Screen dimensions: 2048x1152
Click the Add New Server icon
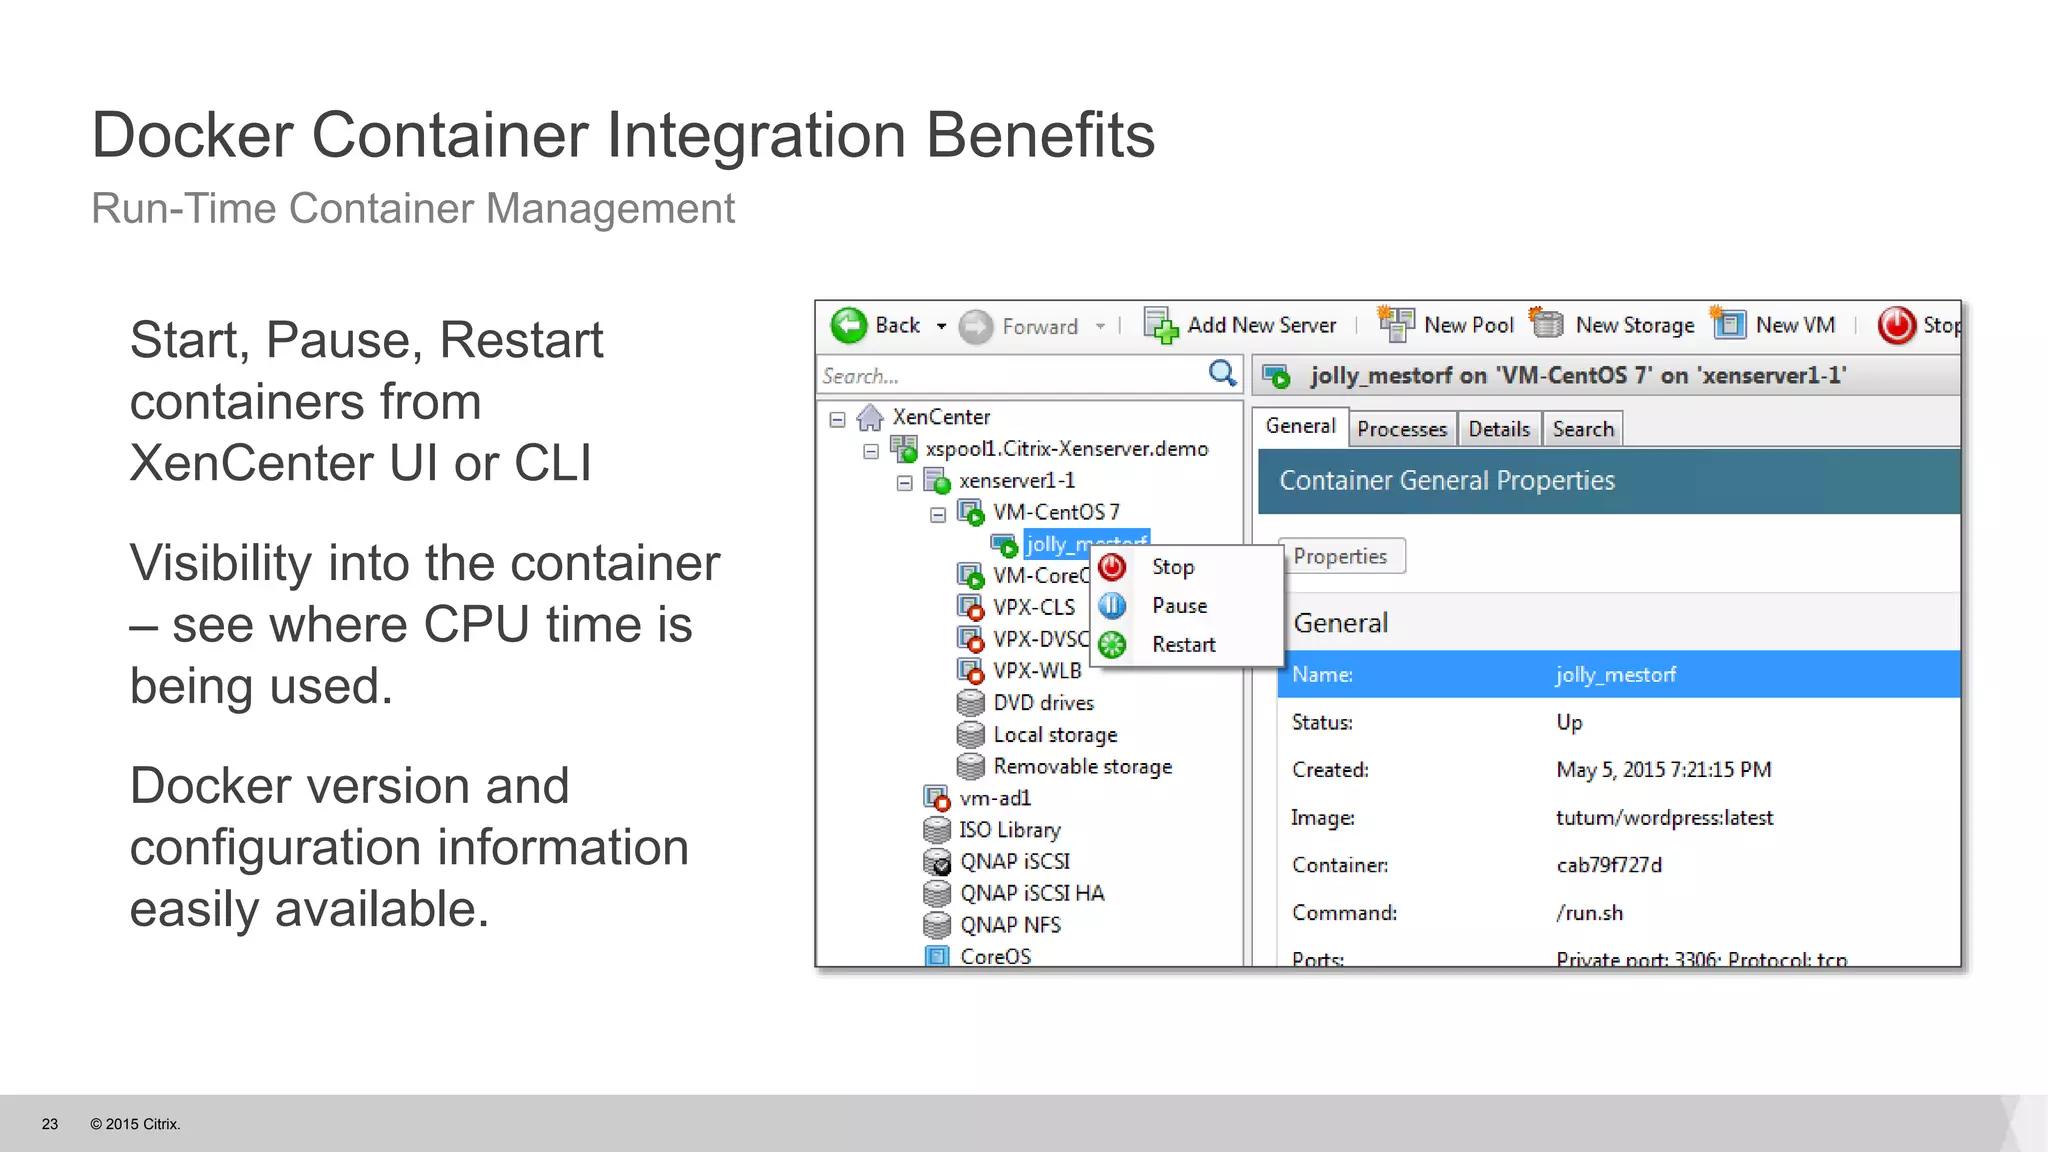coord(1161,325)
